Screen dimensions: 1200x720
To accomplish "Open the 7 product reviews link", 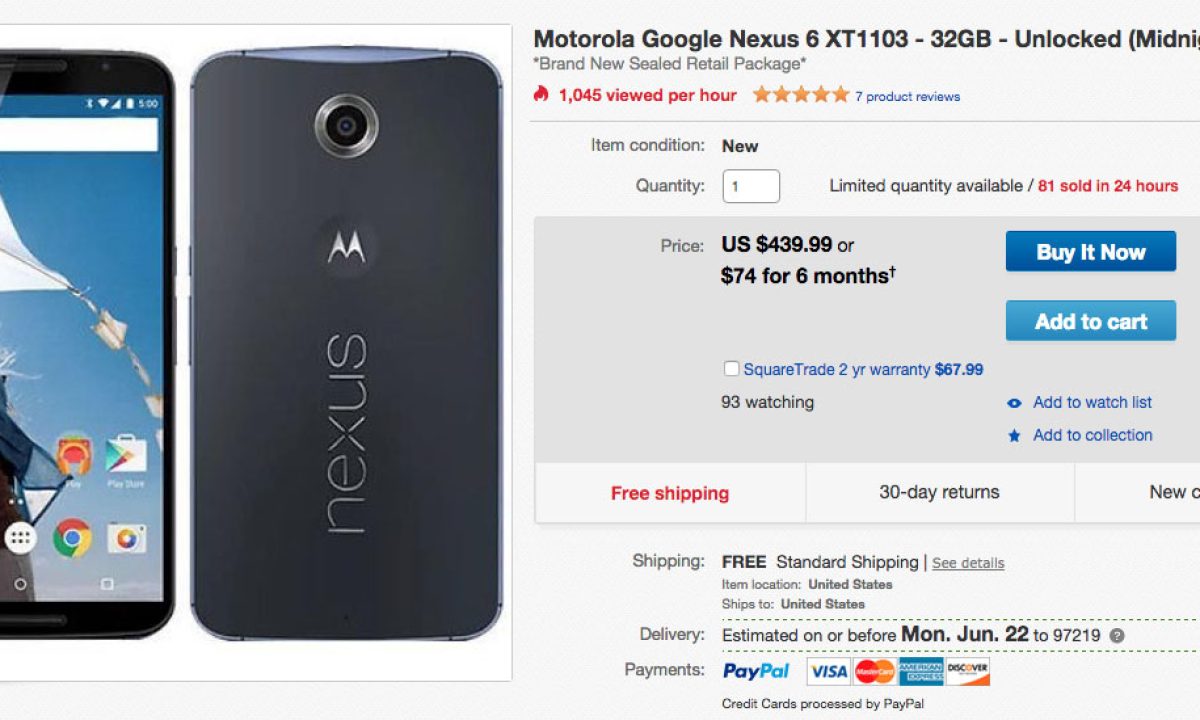I will pyautogui.click(x=907, y=97).
